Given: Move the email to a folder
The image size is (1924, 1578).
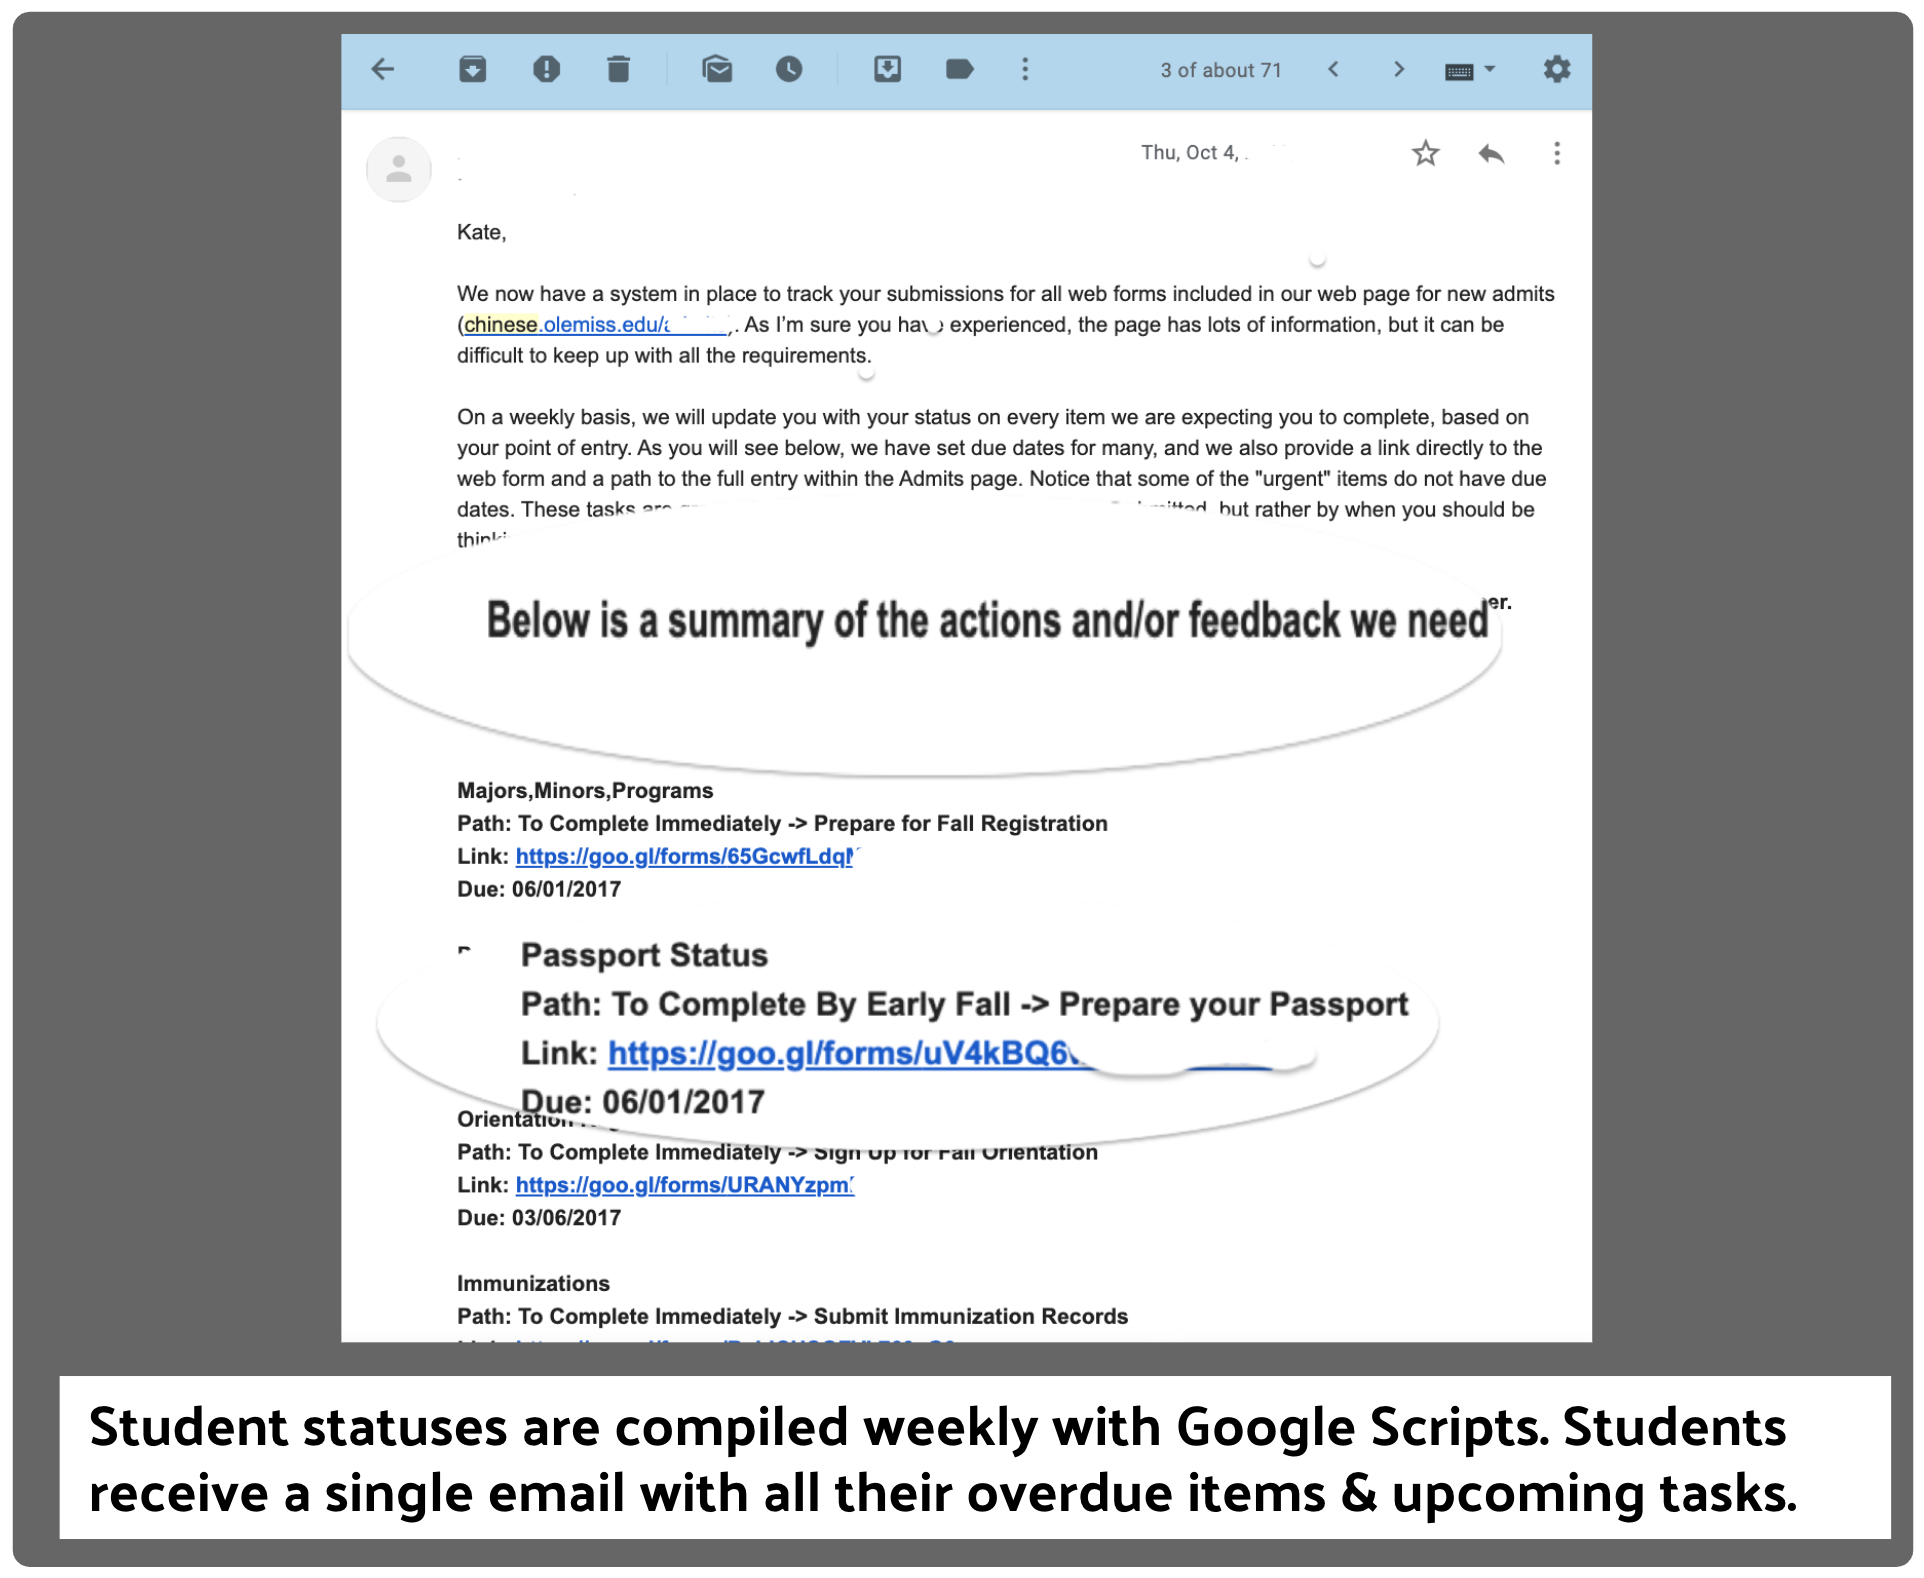Looking at the screenshot, I should [888, 70].
